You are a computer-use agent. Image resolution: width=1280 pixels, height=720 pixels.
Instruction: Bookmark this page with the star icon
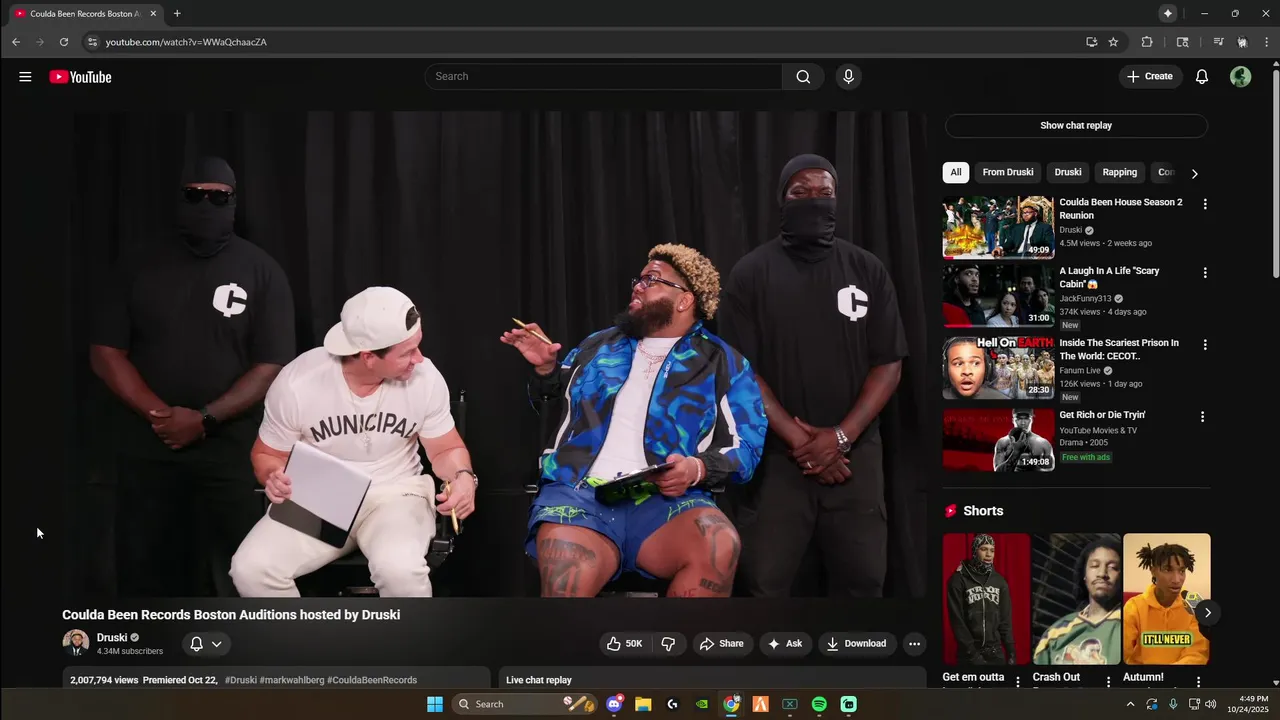click(1113, 42)
